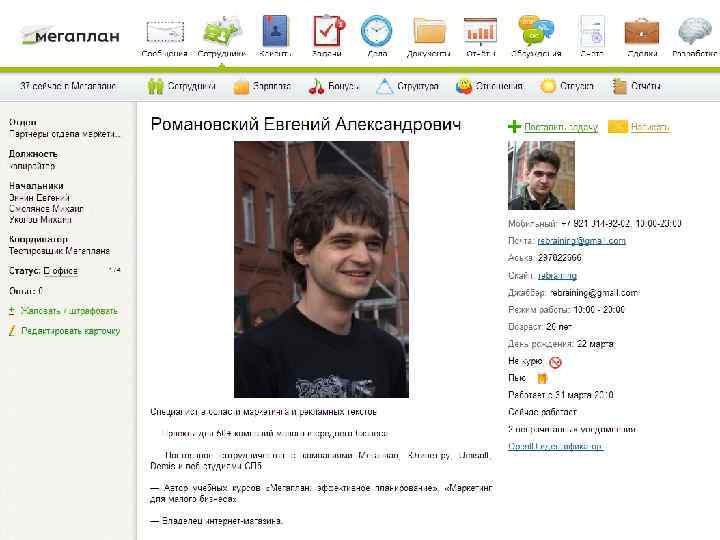This screenshot has height=540, width=720.
Task: Click the green Поставить задачу link
Action: pos(561,127)
